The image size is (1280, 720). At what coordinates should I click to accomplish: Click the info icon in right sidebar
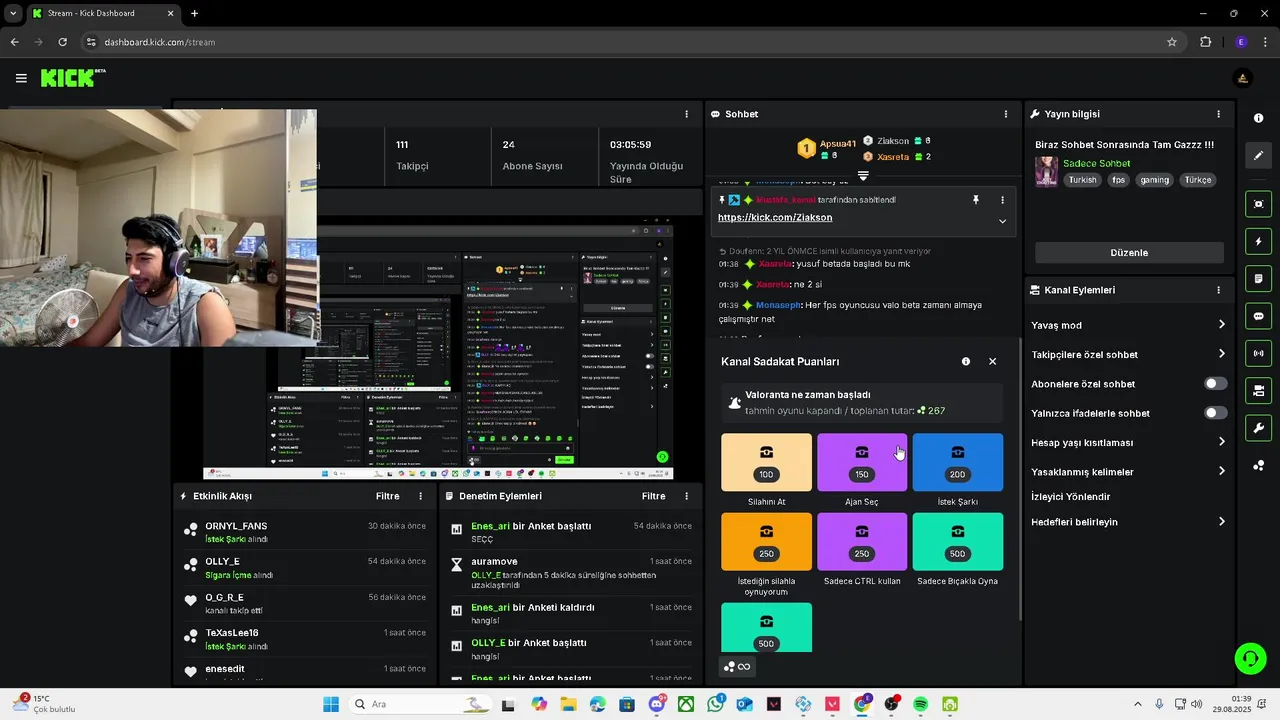point(1258,118)
